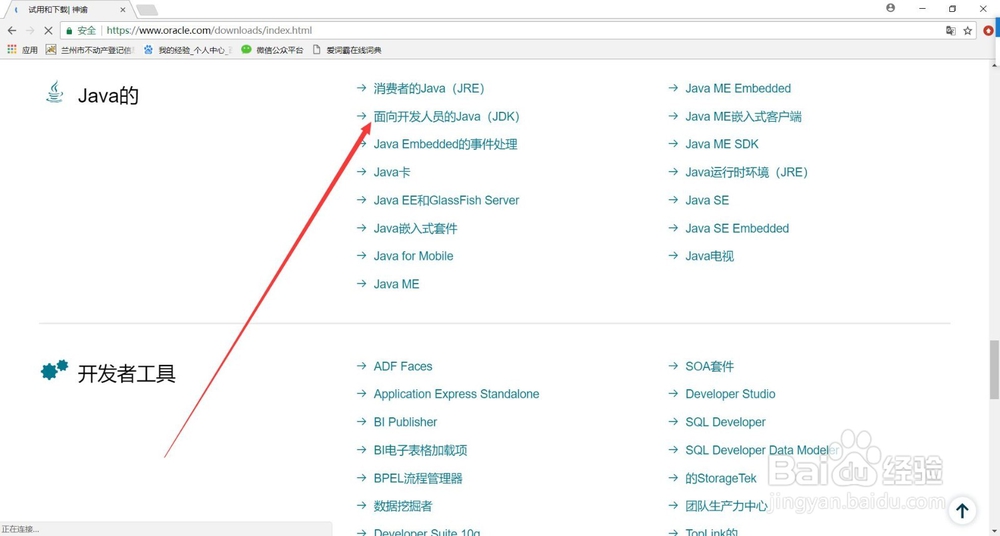This screenshot has width=1000, height=536.
Task: Click the 开发者工具 section heading
Action: click(x=126, y=373)
